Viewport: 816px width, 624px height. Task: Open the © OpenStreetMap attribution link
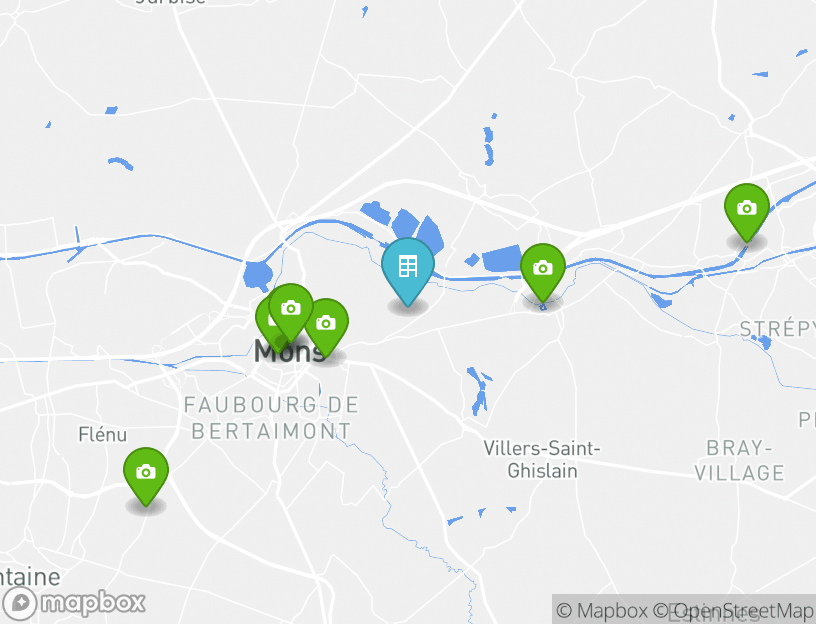pos(733,610)
